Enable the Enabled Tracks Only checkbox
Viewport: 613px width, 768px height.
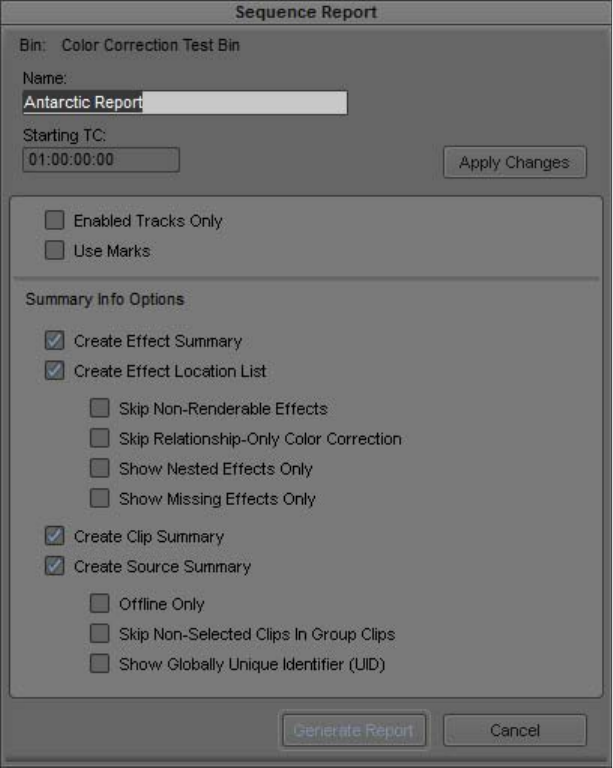[54, 220]
